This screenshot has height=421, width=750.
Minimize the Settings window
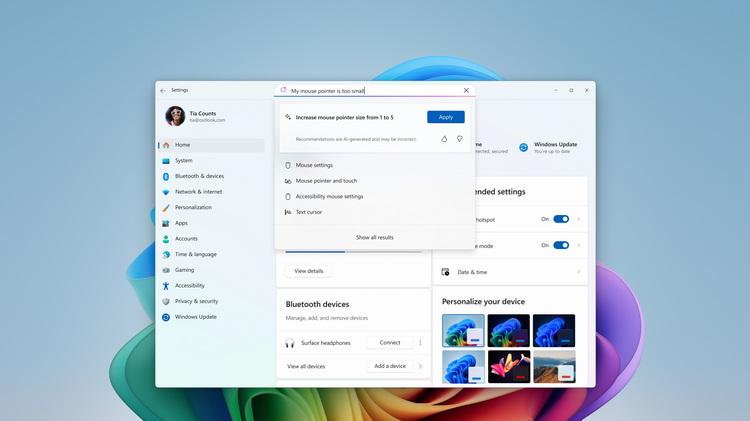click(556, 90)
